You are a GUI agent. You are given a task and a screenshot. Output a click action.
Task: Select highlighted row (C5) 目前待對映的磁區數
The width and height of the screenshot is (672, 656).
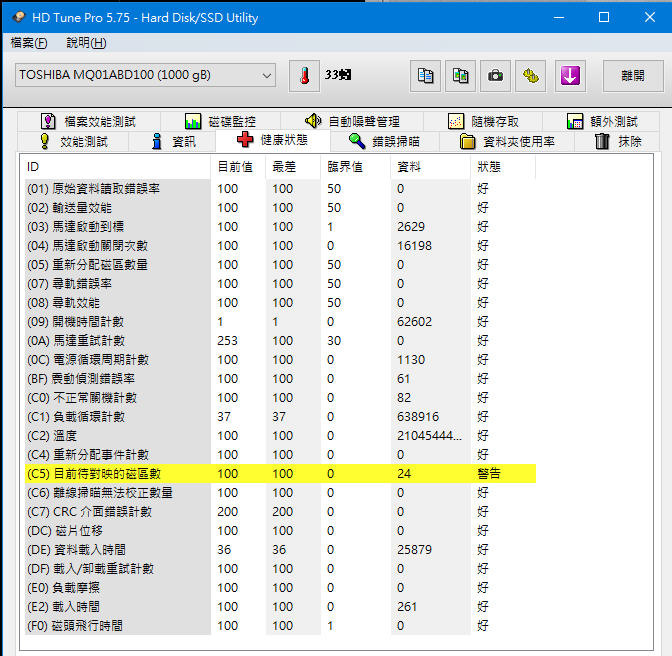[x=280, y=473]
